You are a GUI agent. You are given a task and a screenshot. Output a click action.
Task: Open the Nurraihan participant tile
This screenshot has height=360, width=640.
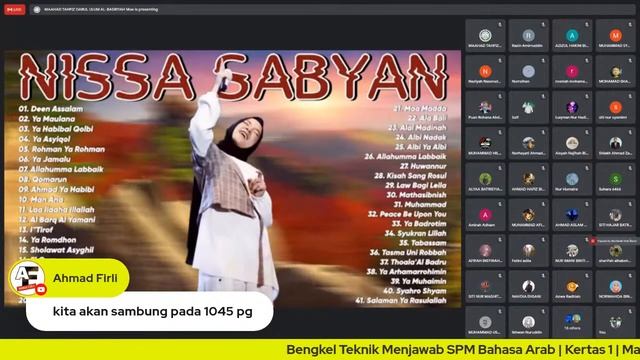[x=528, y=72]
